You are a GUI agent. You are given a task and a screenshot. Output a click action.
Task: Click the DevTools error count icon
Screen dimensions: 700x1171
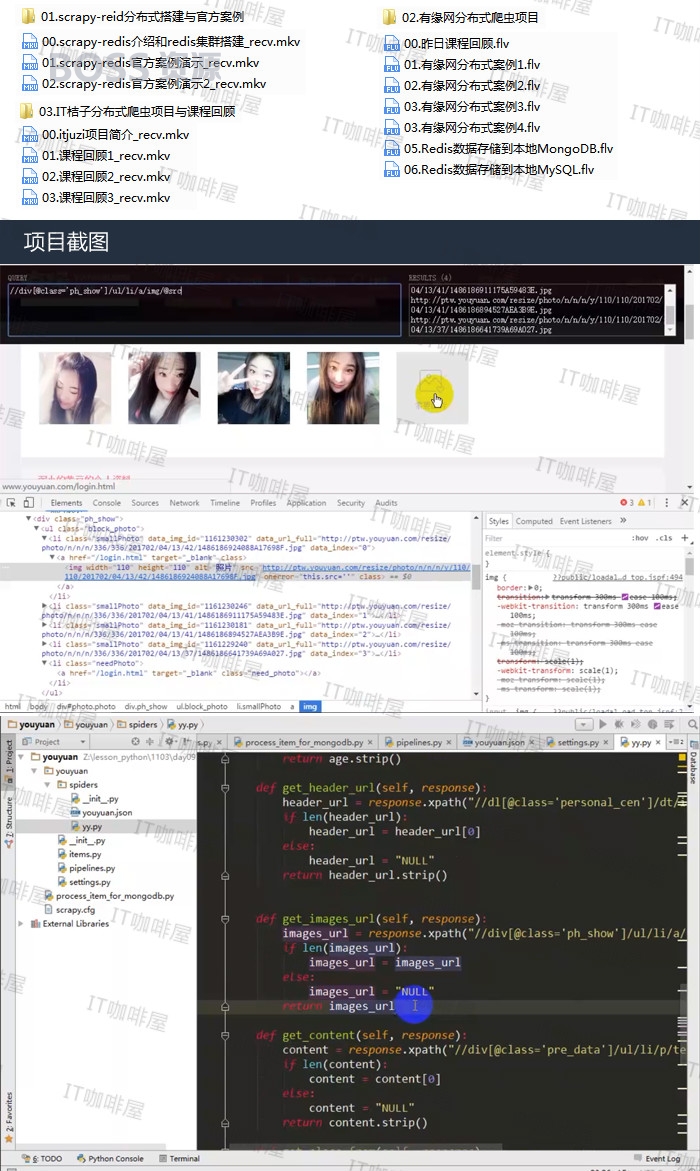624,503
